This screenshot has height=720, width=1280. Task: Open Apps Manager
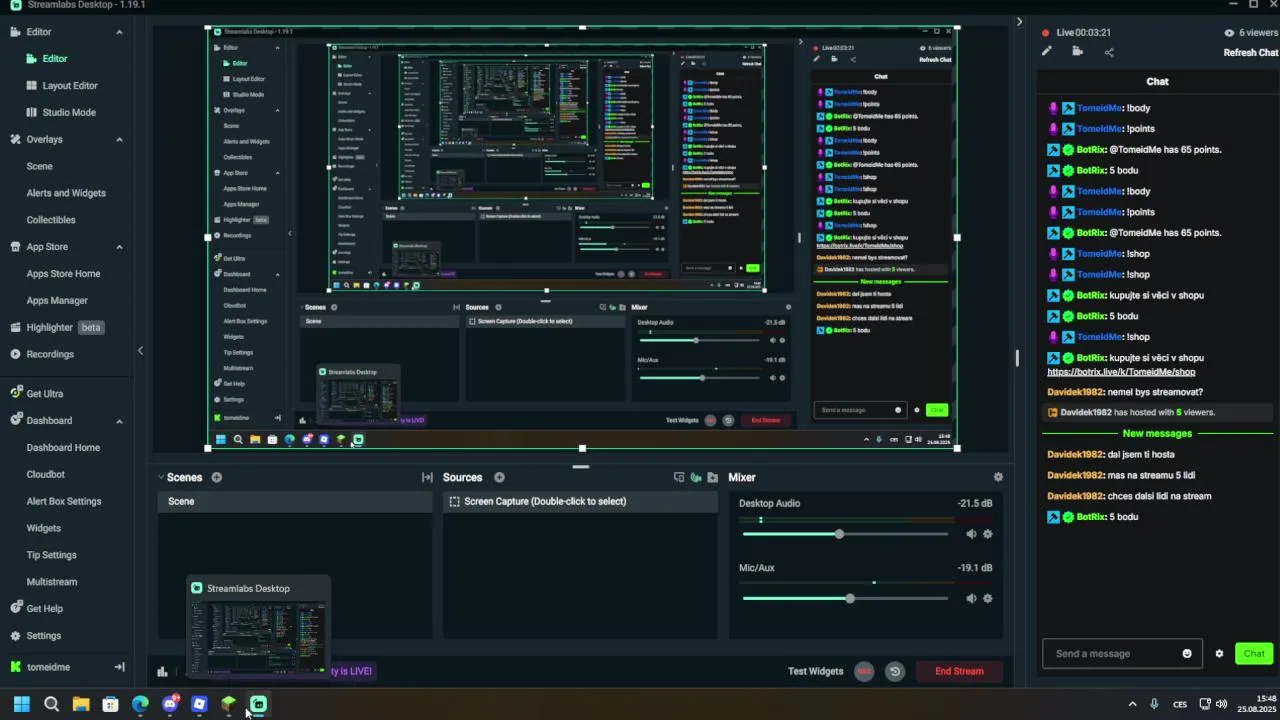pyautogui.click(x=57, y=301)
